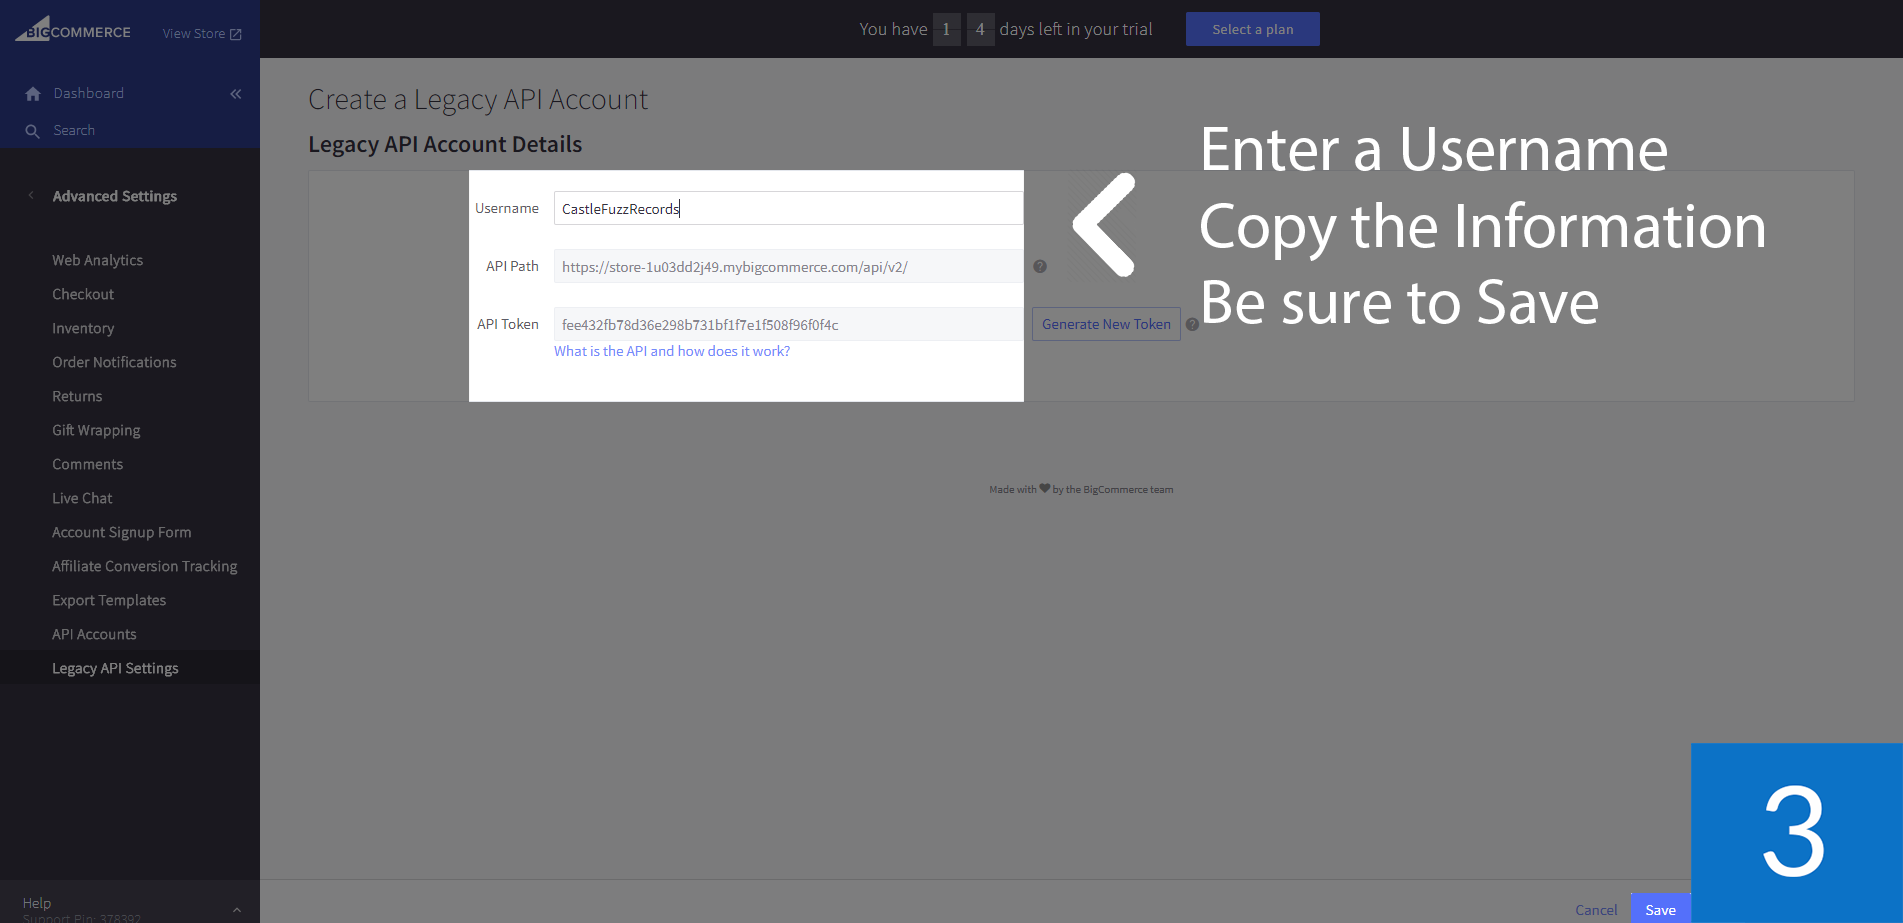Open Order Notifications settings

[x=114, y=362]
